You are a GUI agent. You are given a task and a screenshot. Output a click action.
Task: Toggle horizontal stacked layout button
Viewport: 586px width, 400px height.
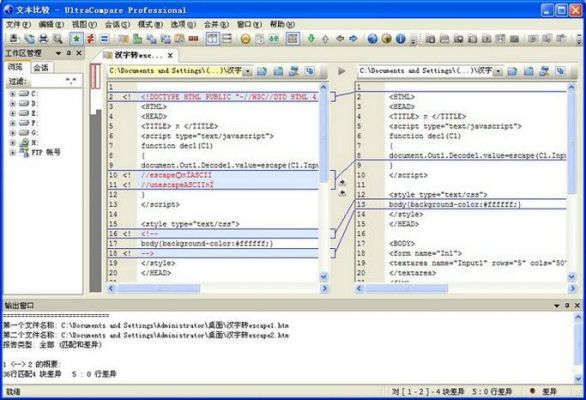pos(227,39)
